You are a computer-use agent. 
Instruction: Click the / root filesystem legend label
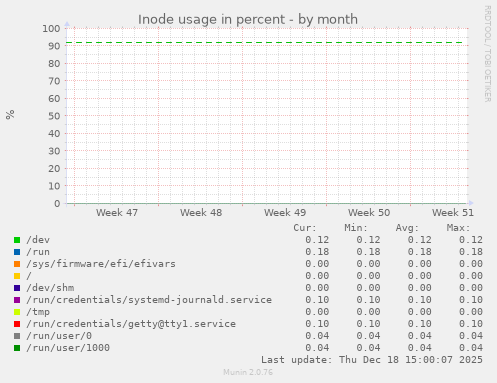pyautogui.click(x=29, y=276)
